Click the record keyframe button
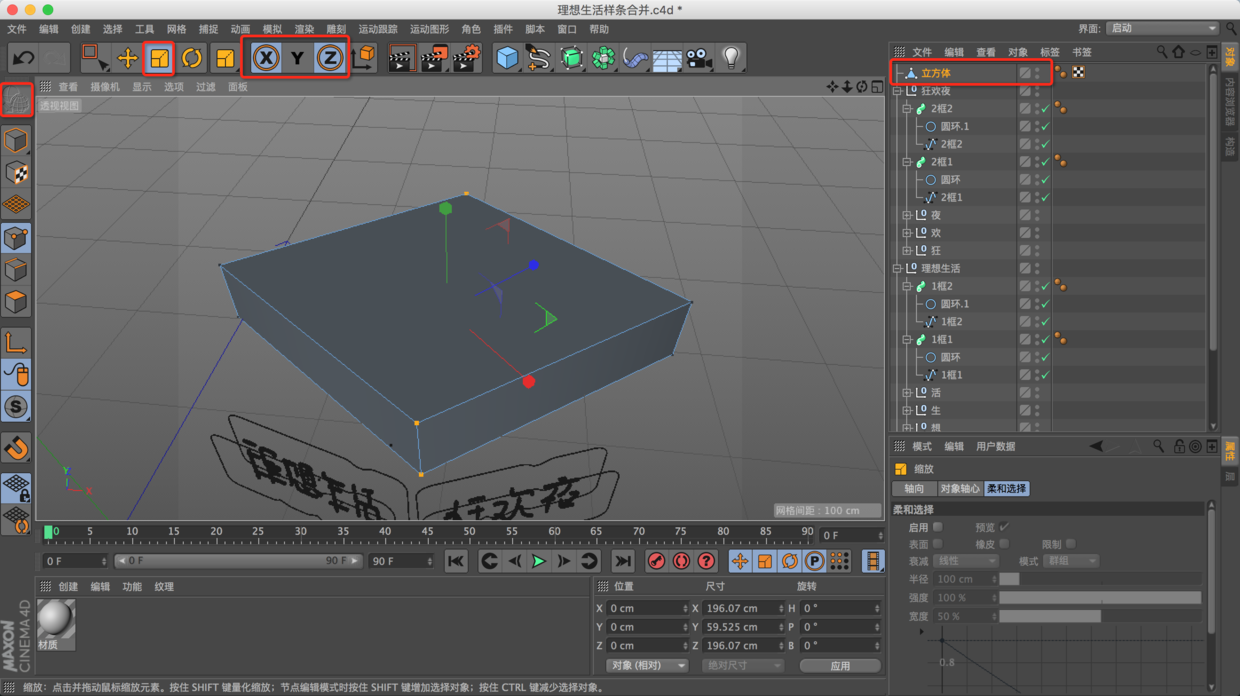The width and height of the screenshot is (1240, 696). (656, 562)
